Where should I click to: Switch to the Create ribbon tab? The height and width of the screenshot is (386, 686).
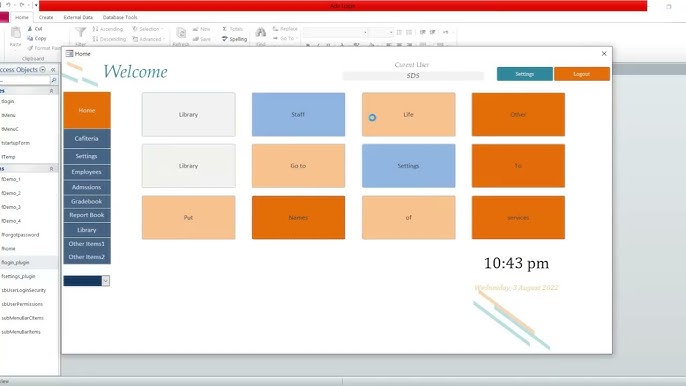(x=46, y=18)
